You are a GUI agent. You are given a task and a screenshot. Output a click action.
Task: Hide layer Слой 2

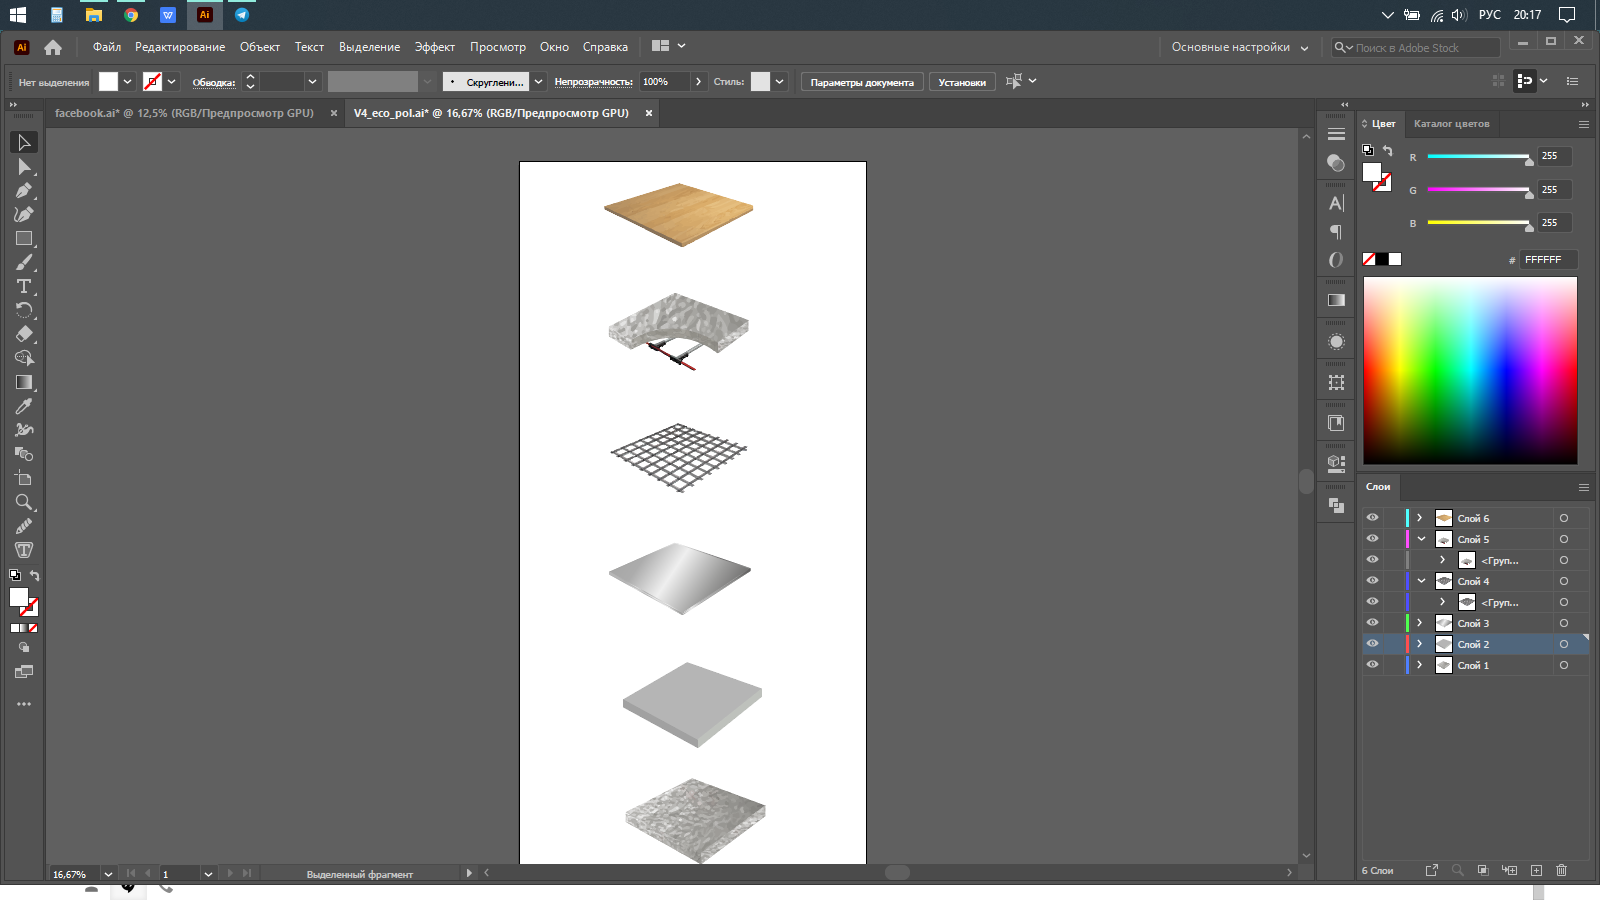pyautogui.click(x=1373, y=644)
